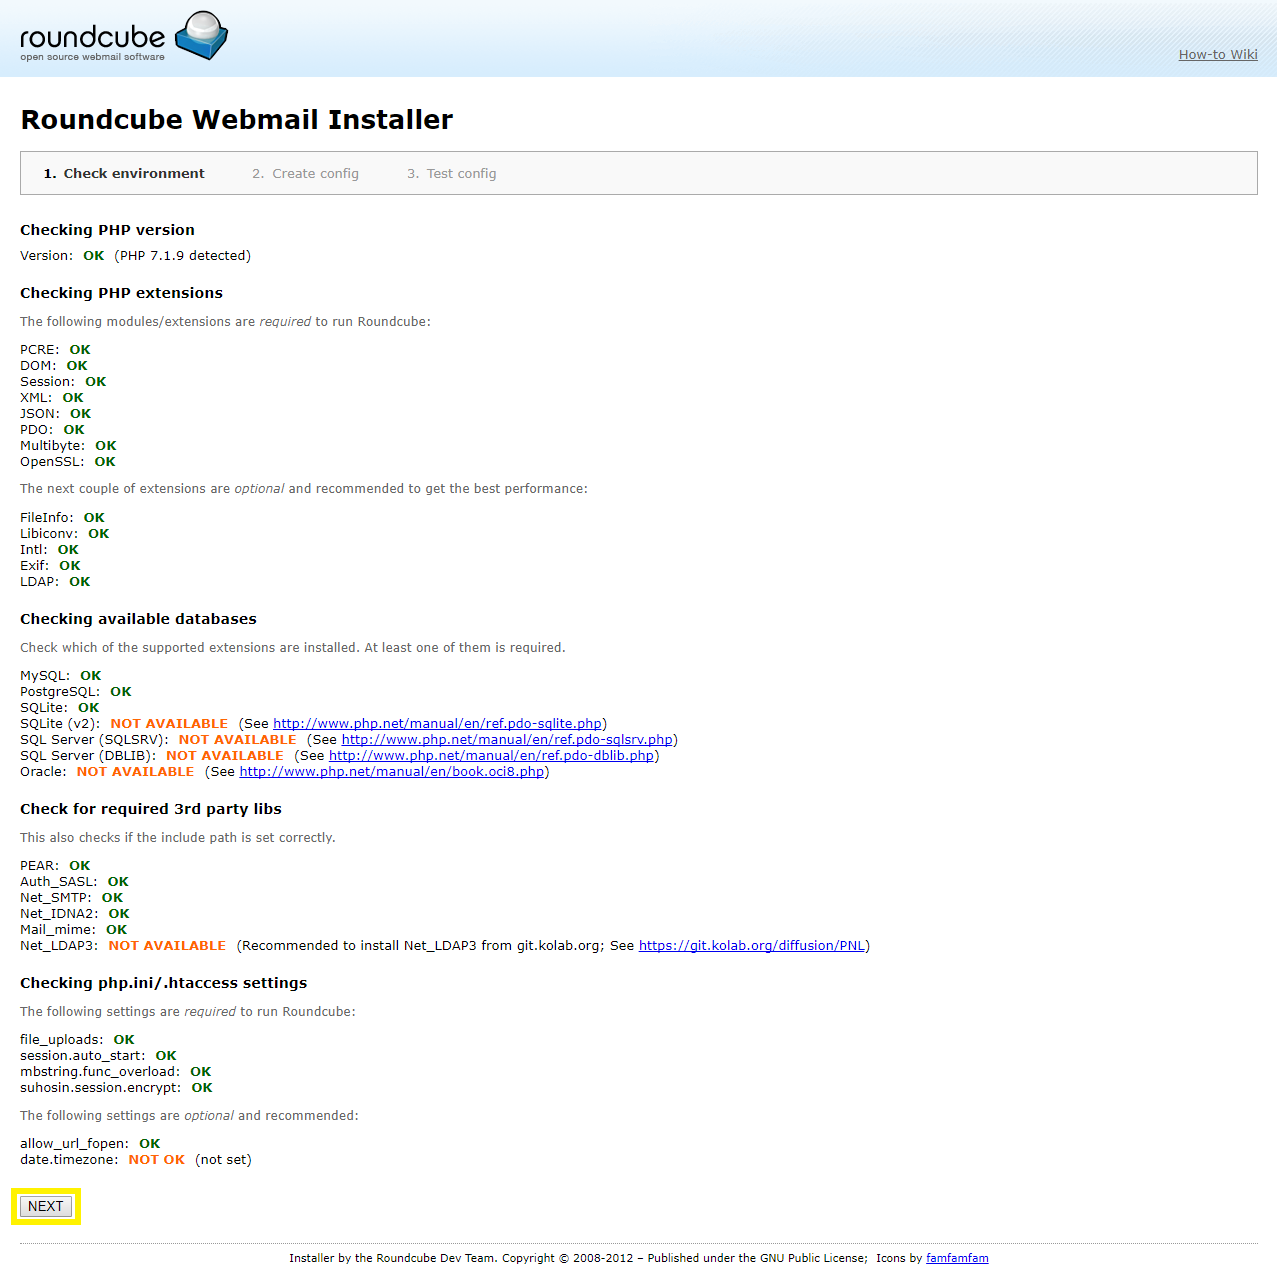Click the OpenSSL OK row
1277x1287 pixels.
click(x=68, y=462)
